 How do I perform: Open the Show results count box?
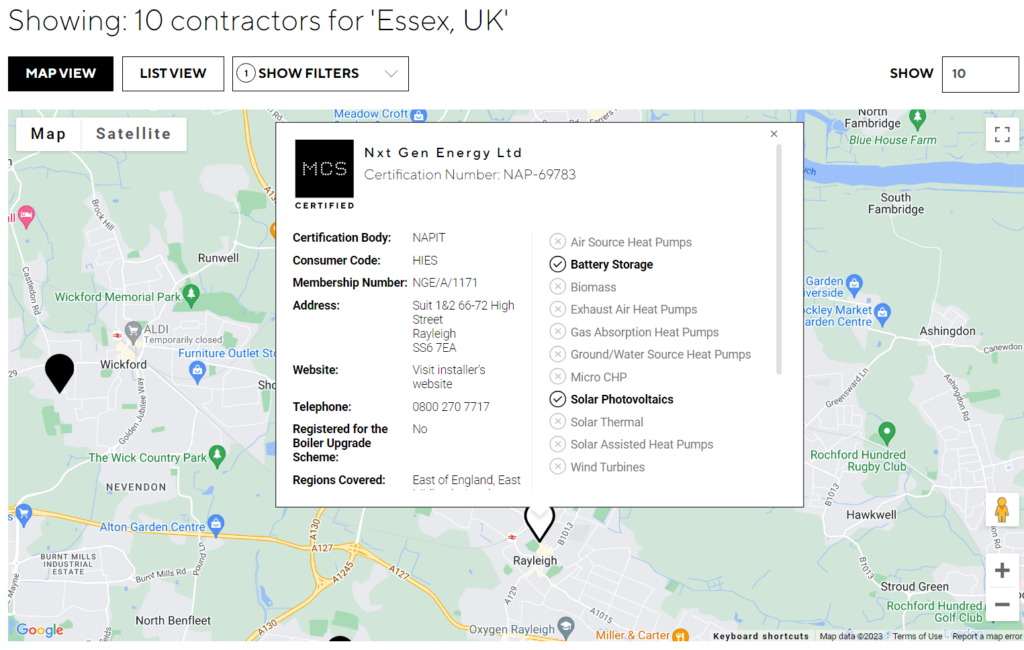[980, 73]
